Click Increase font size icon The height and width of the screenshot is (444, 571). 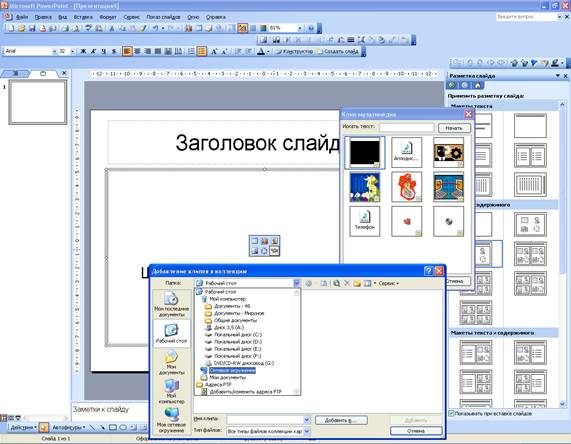[x=214, y=51]
